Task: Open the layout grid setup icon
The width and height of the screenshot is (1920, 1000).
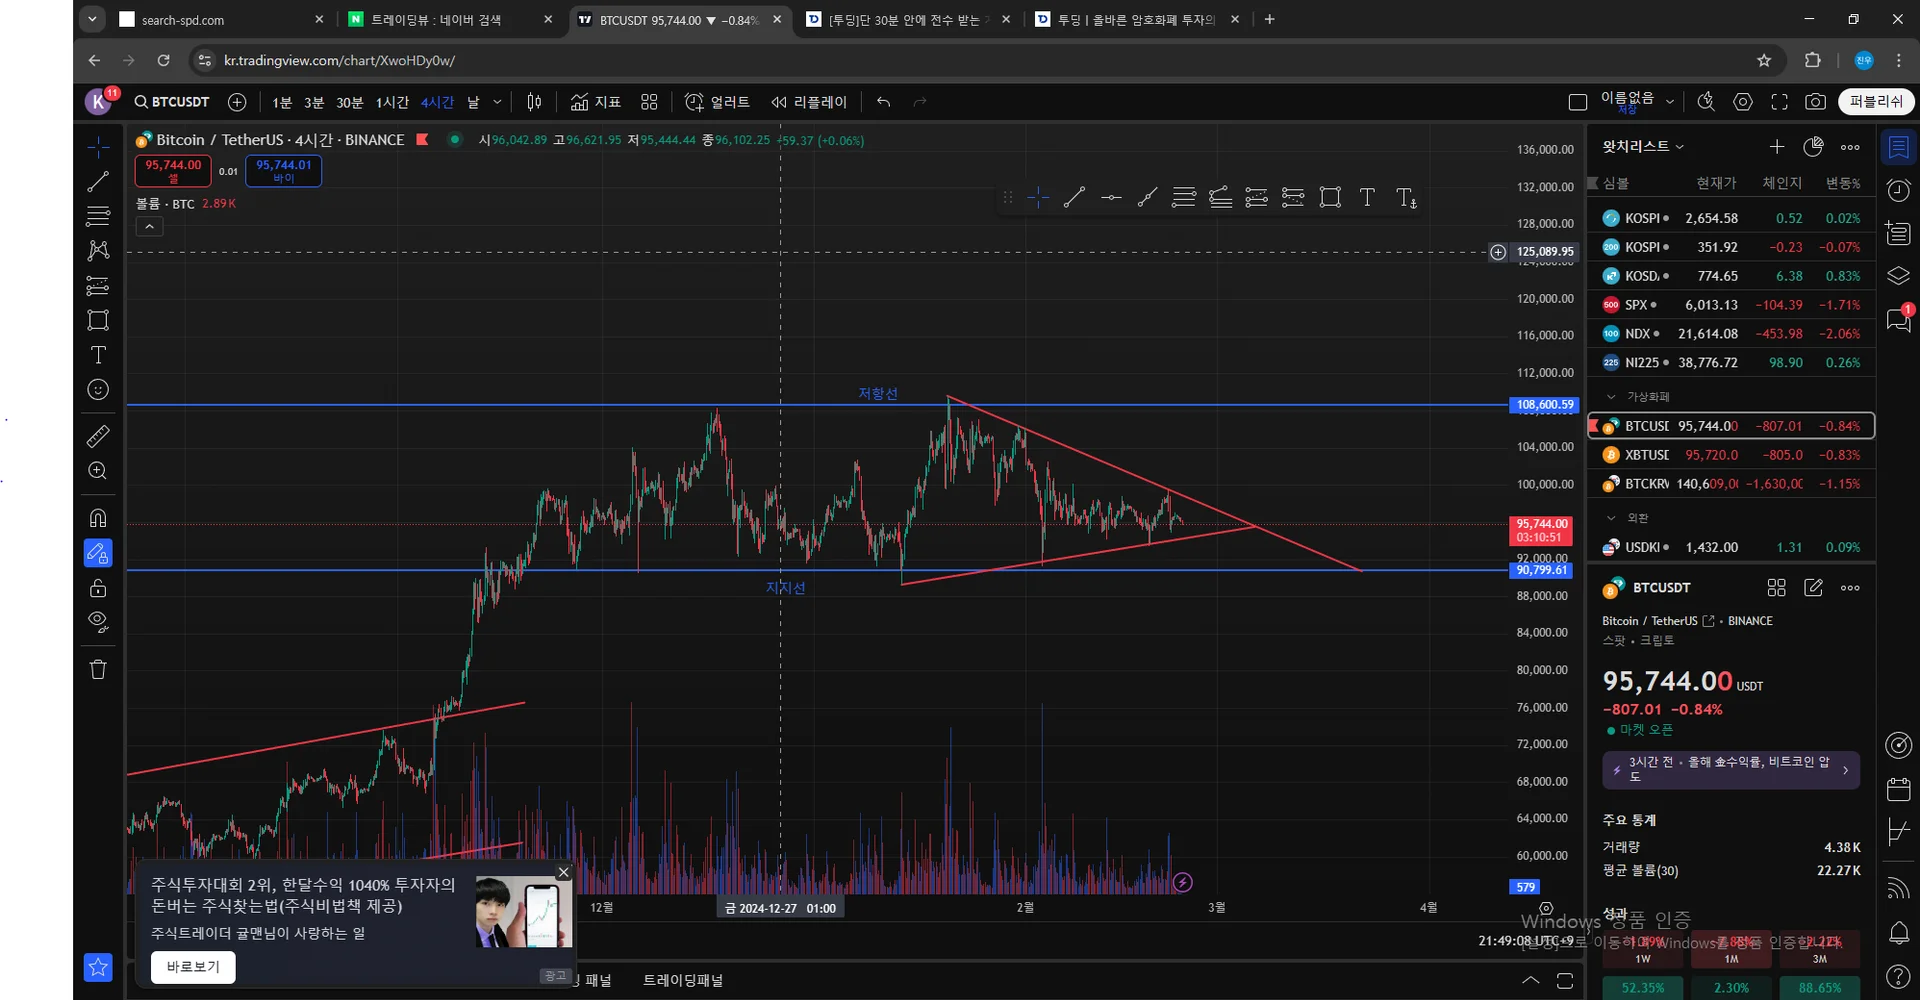Action: tap(649, 102)
